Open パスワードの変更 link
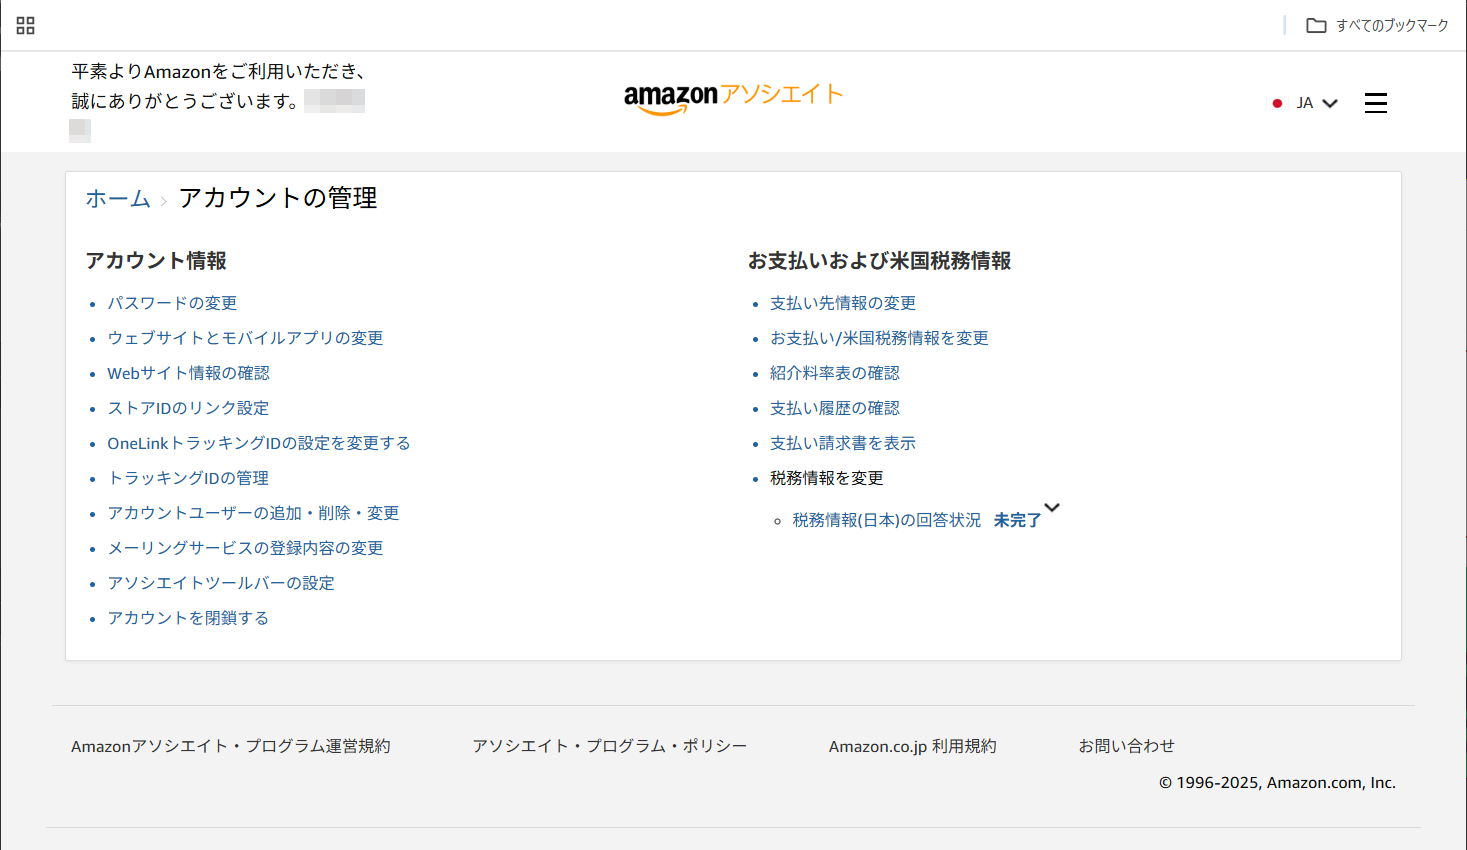This screenshot has height=850, width=1467. tap(172, 303)
